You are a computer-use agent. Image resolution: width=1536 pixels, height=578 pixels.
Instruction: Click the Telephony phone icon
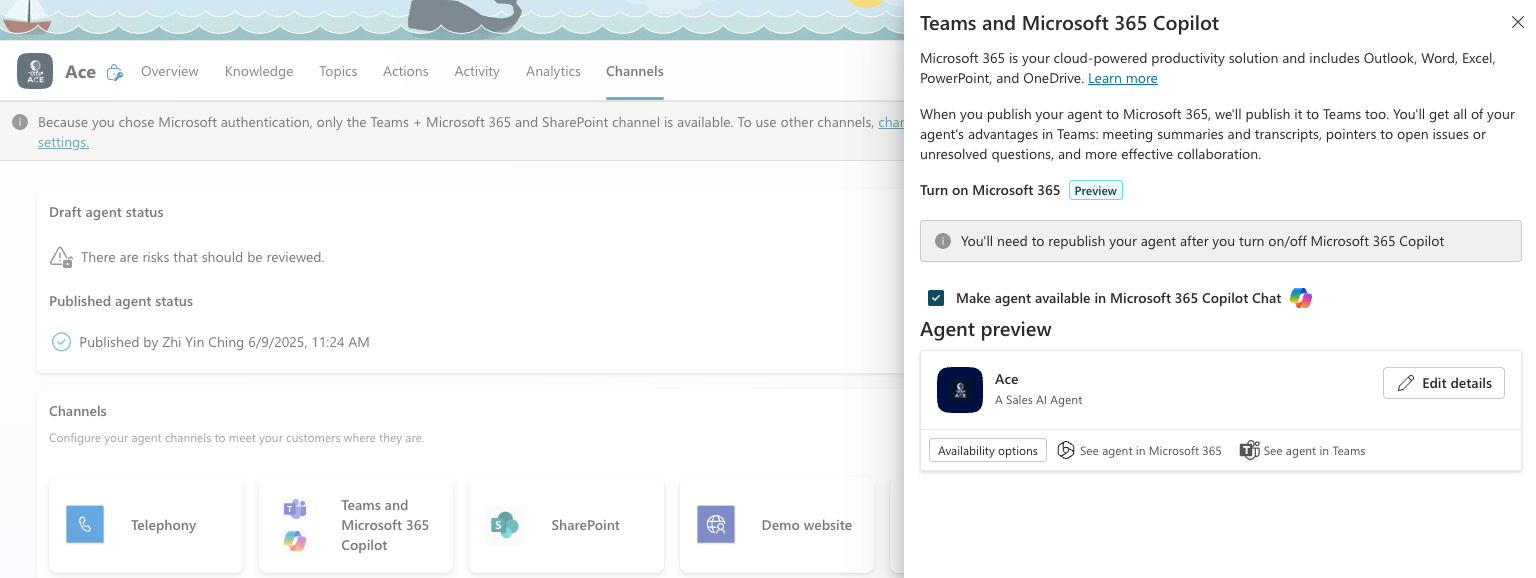coord(85,524)
